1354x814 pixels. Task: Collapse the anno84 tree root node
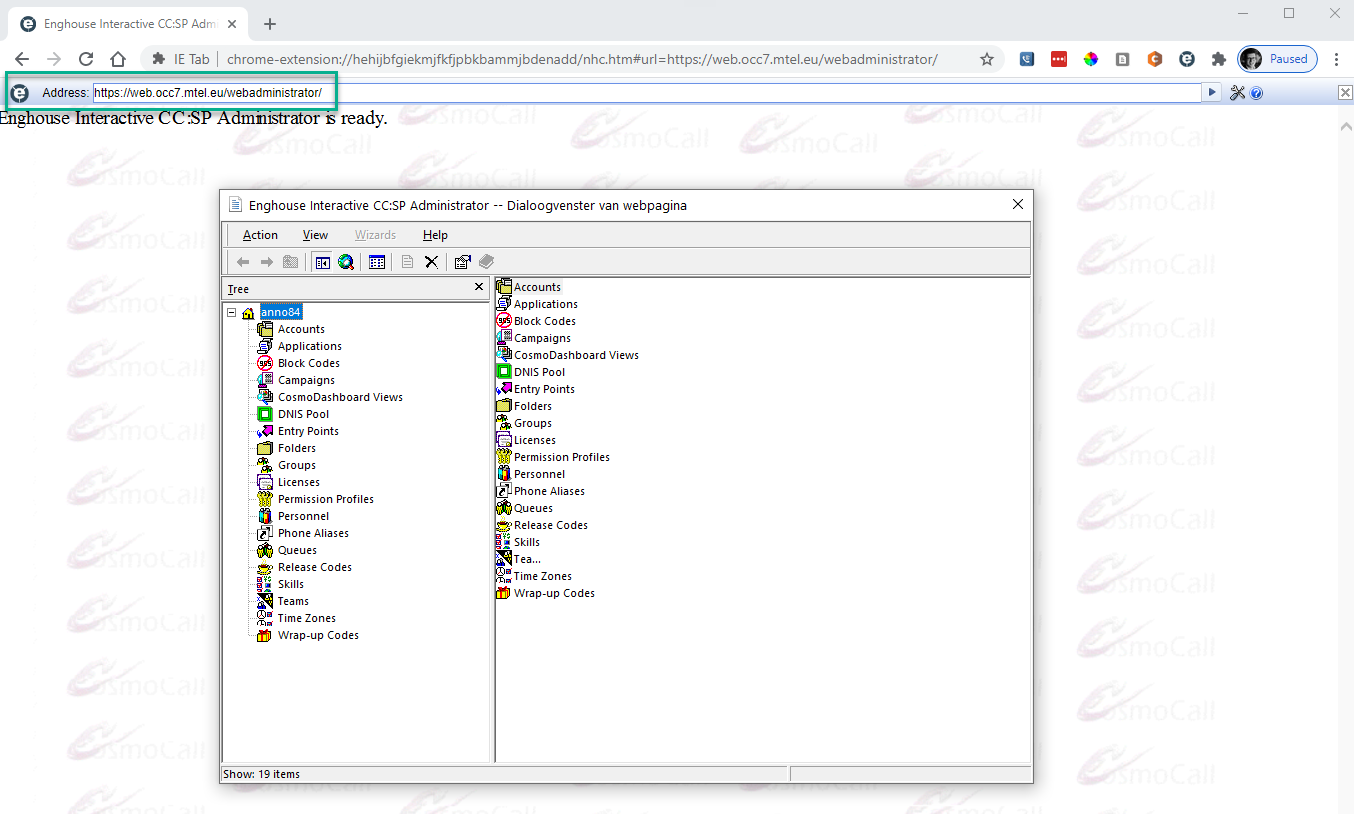pyautogui.click(x=232, y=312)
